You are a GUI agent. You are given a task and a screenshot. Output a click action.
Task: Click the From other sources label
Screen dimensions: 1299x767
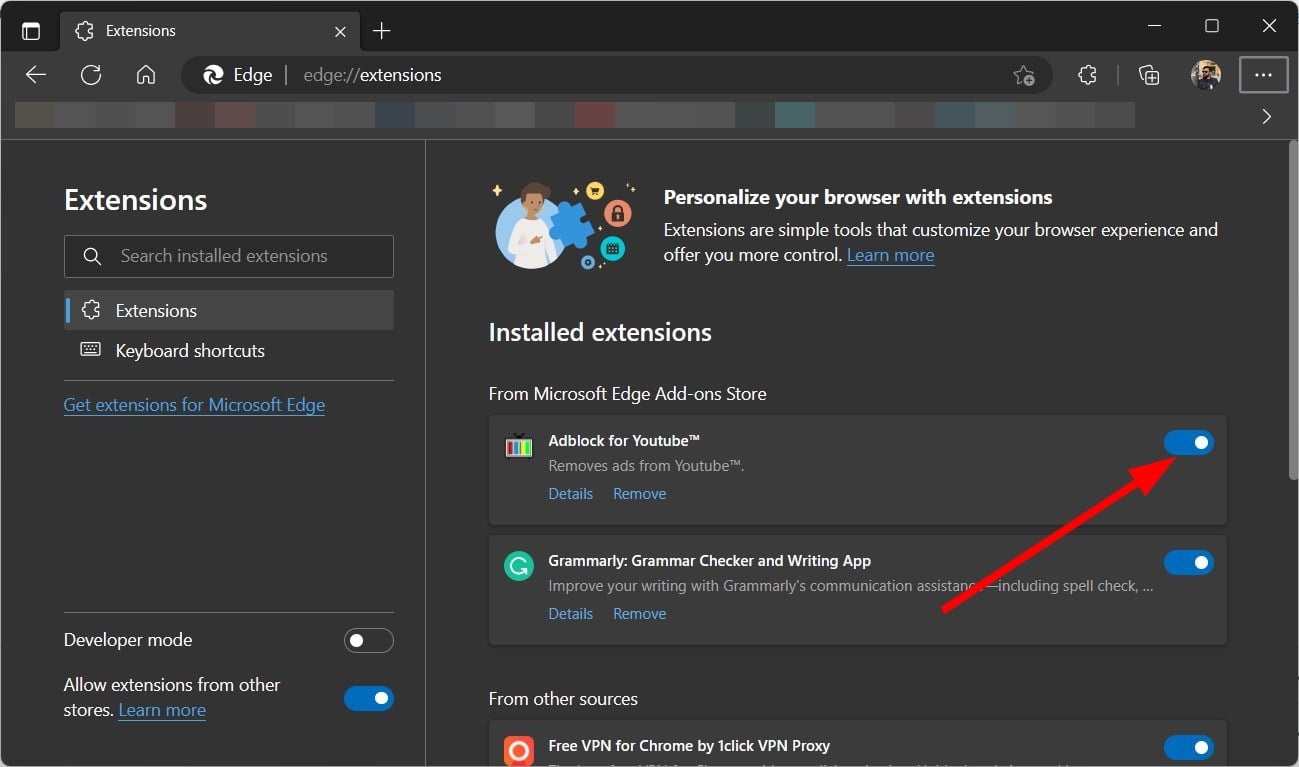pyautogui.click(x=563, y=698)
